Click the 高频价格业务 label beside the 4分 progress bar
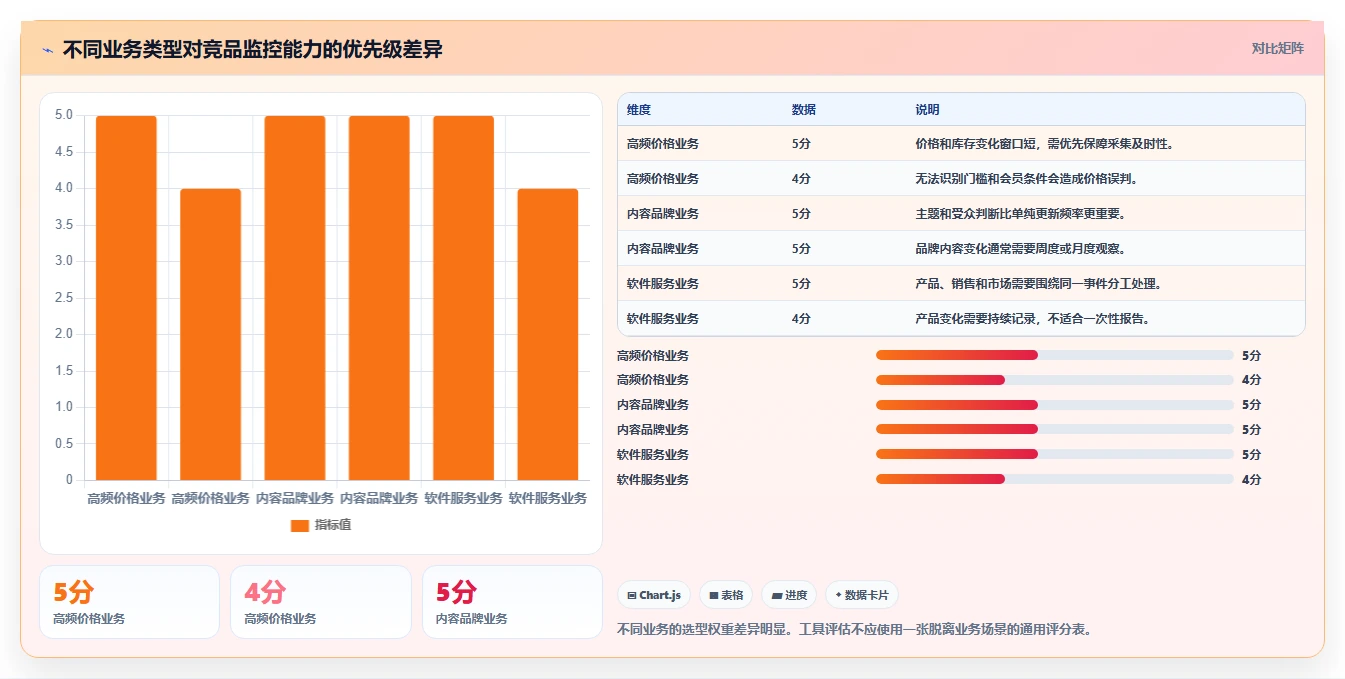Image resolution: width=1345 pixels, height=679 pixels. 653,380
